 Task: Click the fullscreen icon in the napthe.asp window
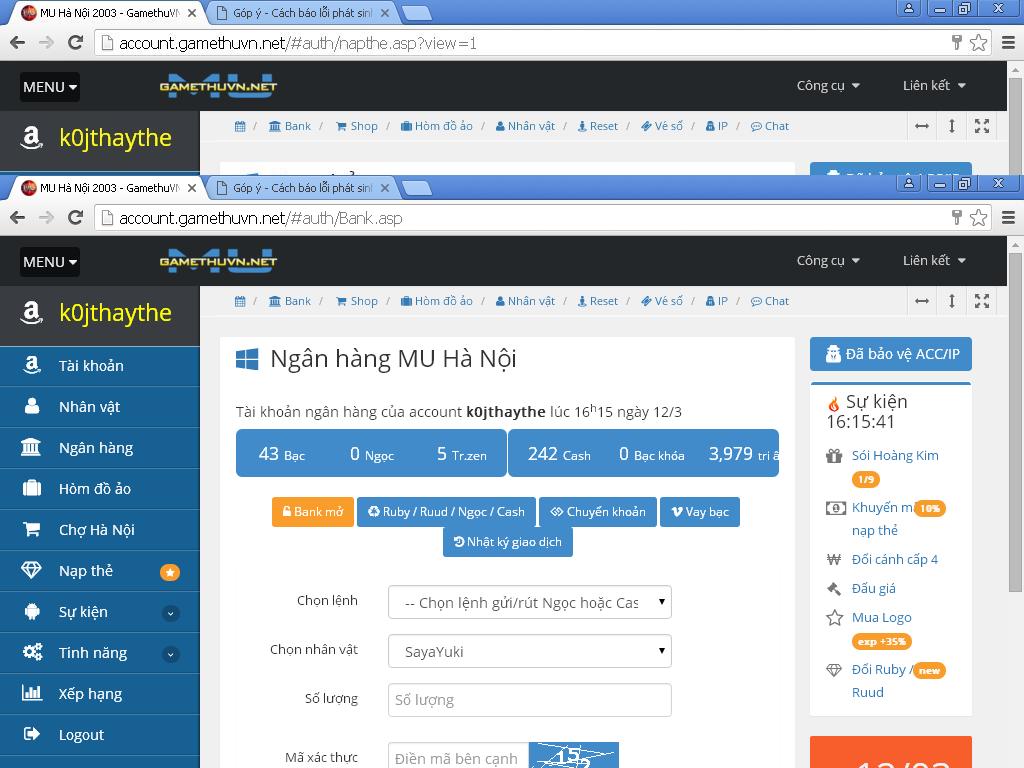pos(982,126)
